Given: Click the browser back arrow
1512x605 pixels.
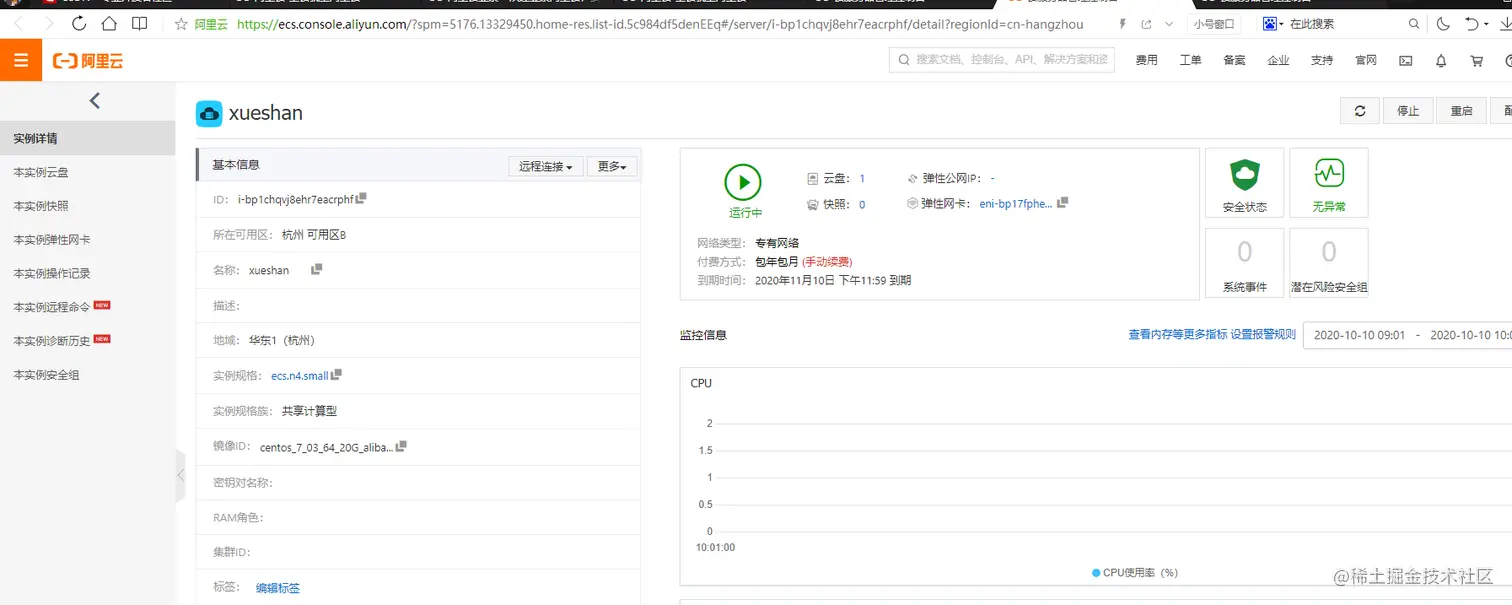Looking at the screenshot, I should (18, 23).
